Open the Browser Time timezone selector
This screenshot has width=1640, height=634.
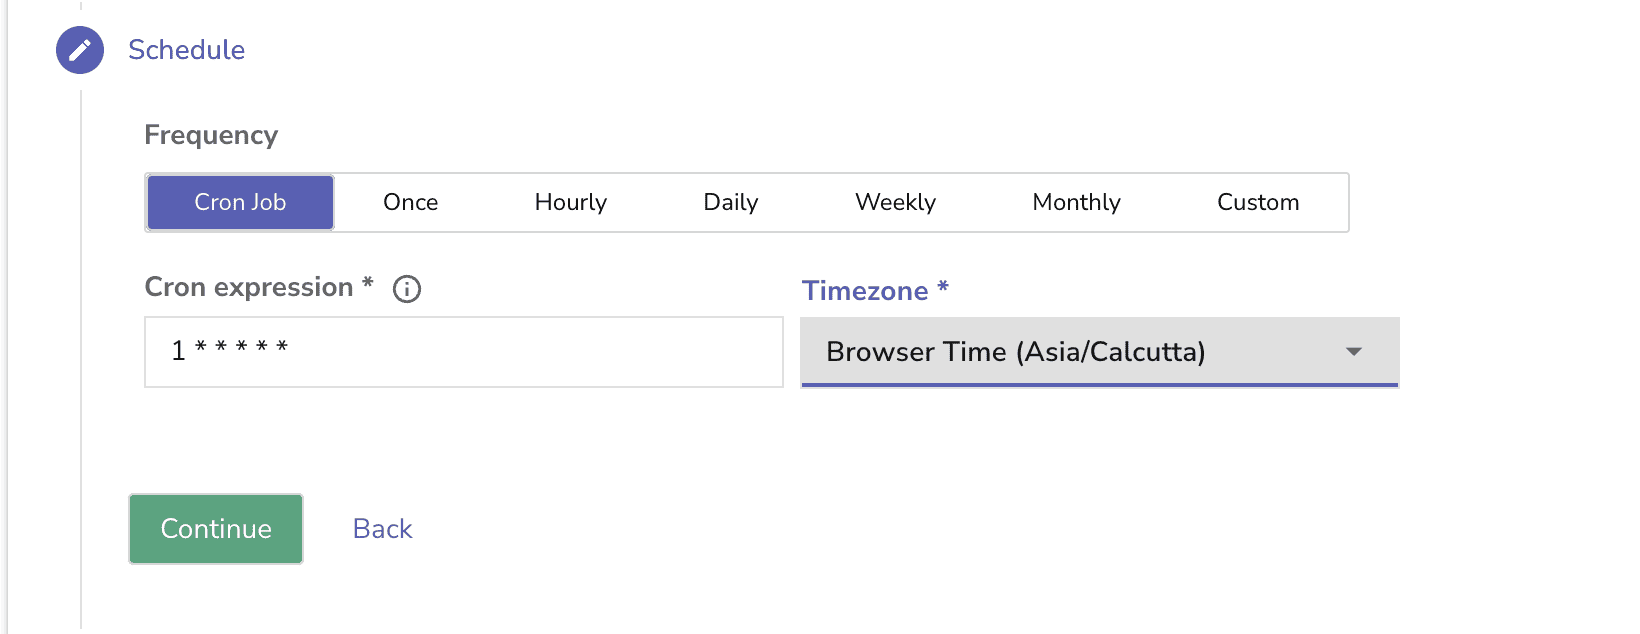click(1100, 352)
